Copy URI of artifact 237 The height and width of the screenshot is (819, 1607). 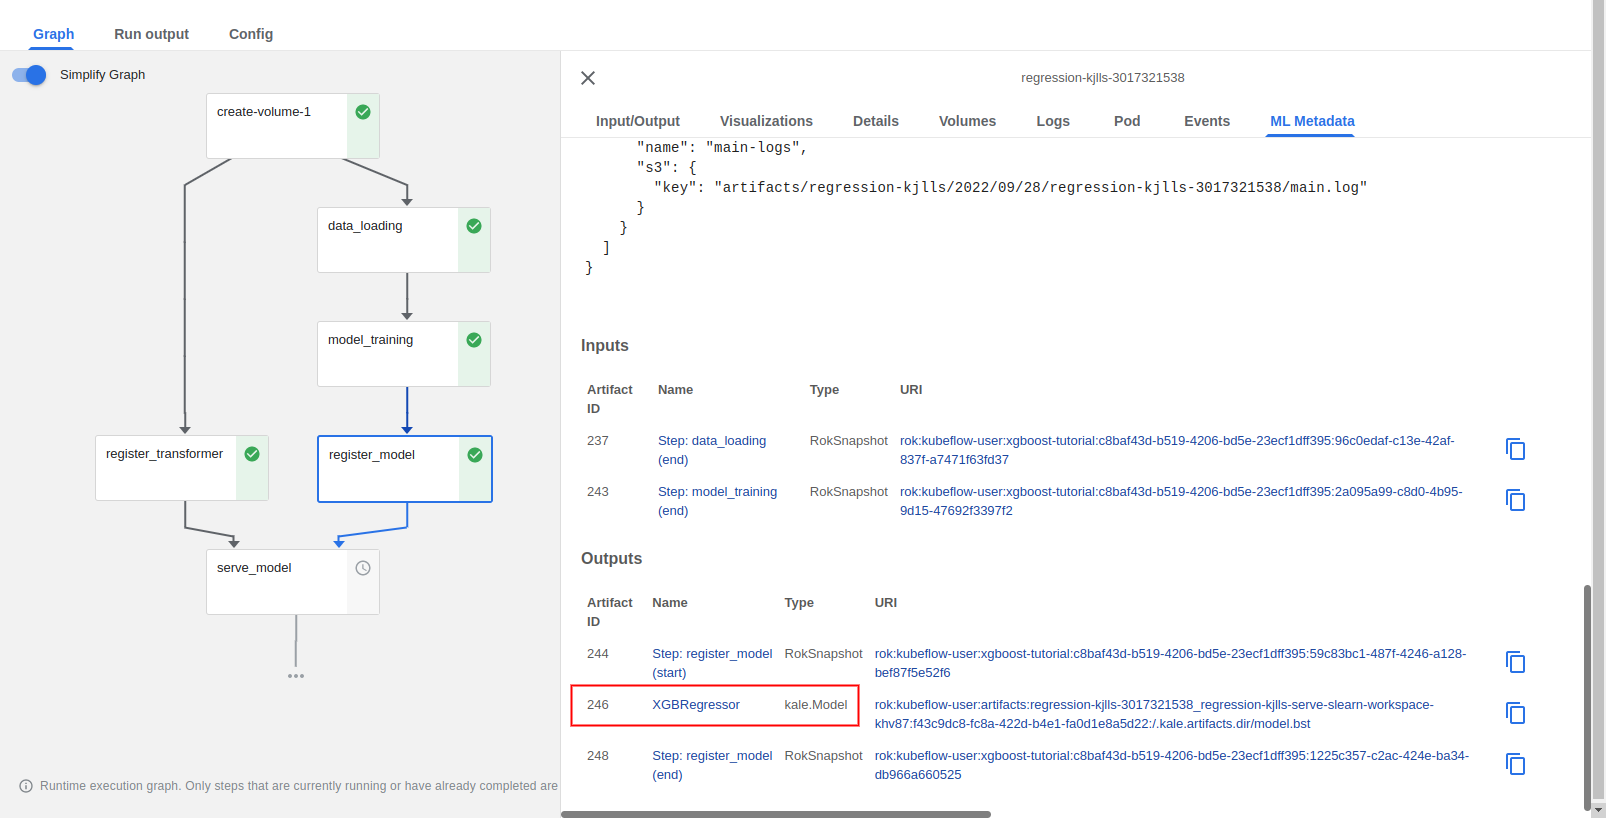coord(1516,449)
